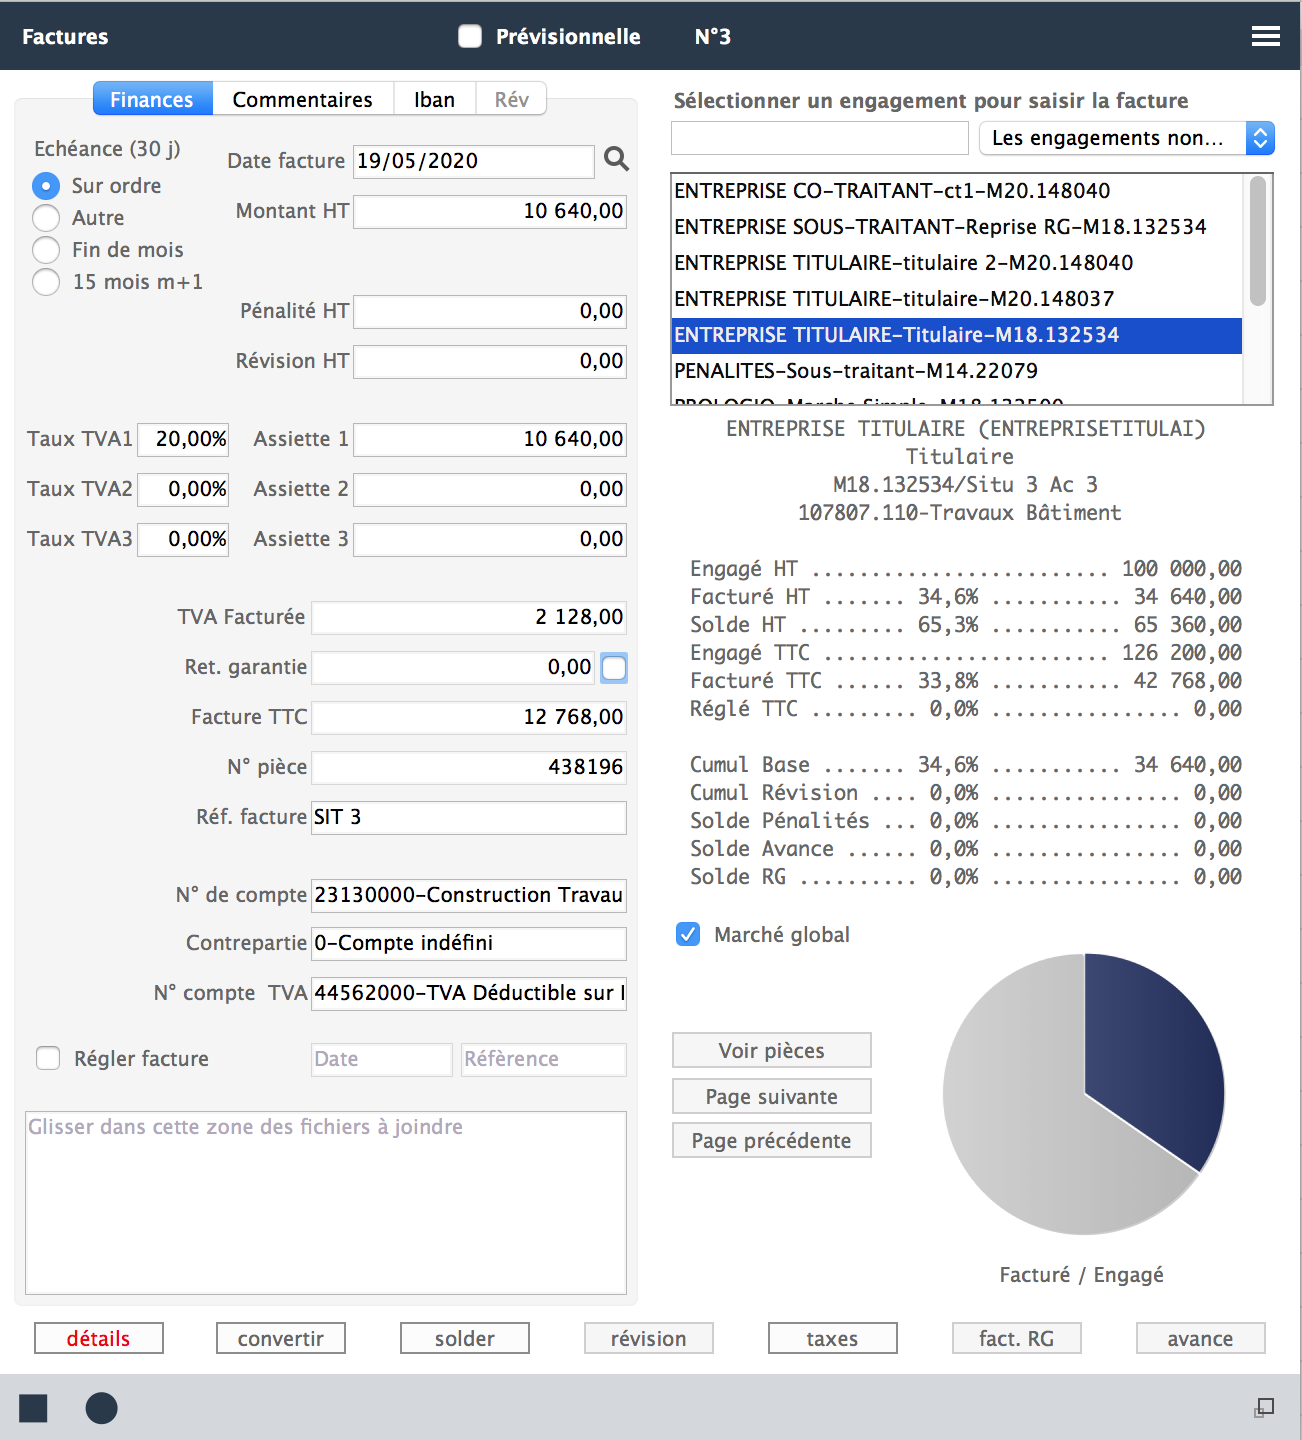Click the Réf. facture field
This screenshot has width=1302, height=1440.
(469, 817)
